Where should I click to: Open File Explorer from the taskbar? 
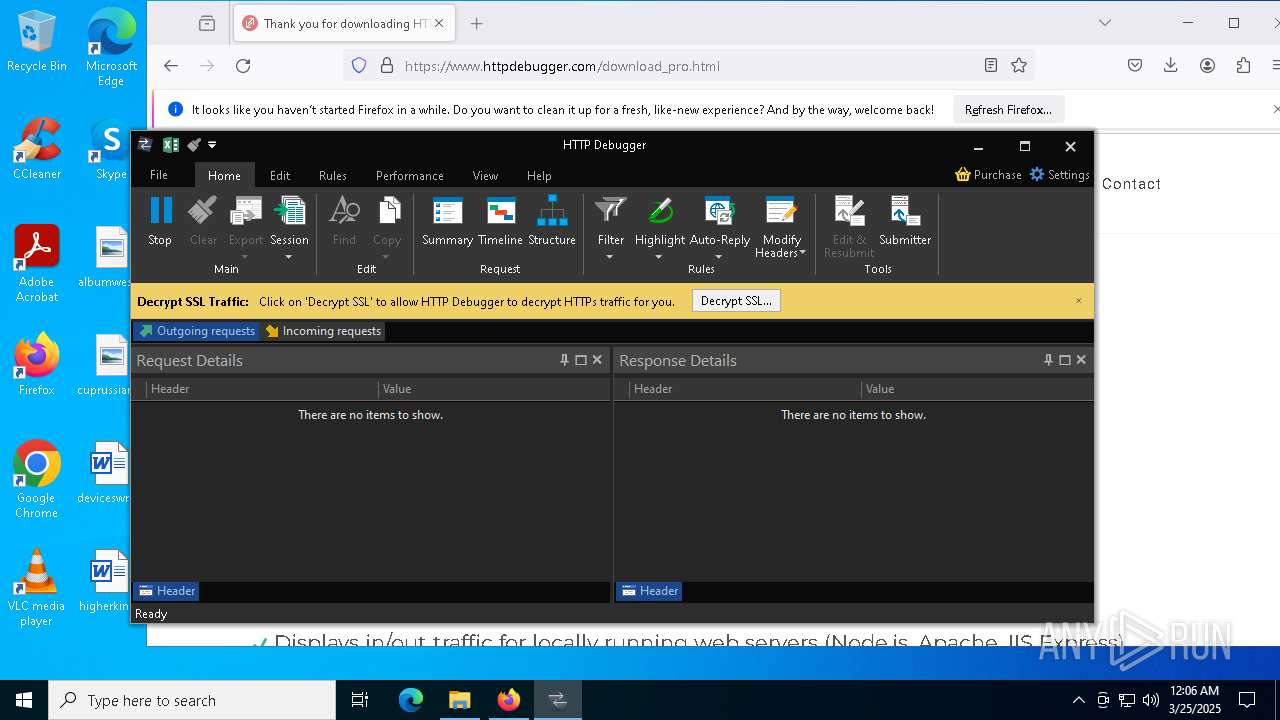460,700
